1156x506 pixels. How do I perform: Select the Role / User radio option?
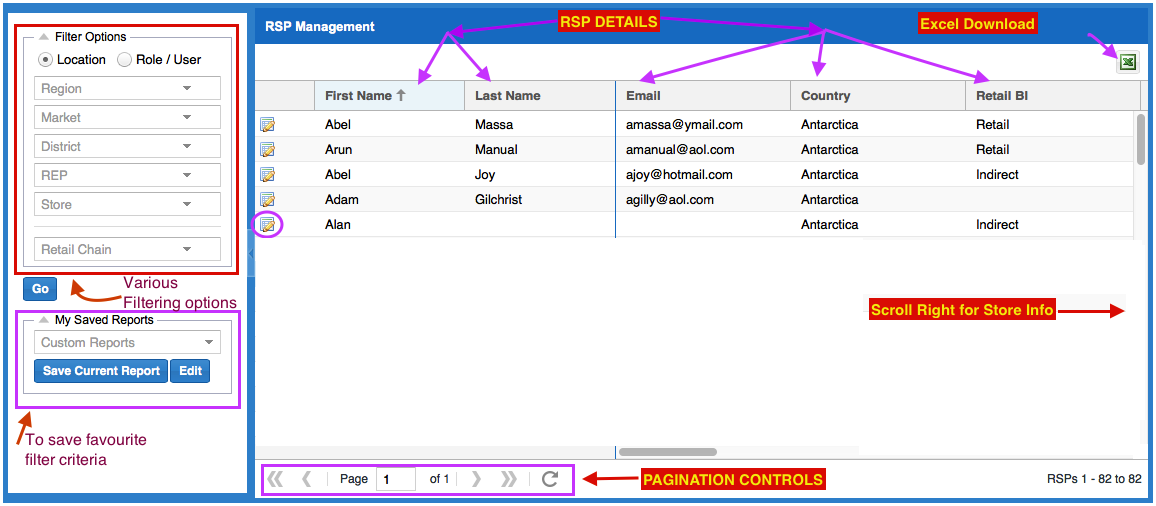tap(124, 60)
